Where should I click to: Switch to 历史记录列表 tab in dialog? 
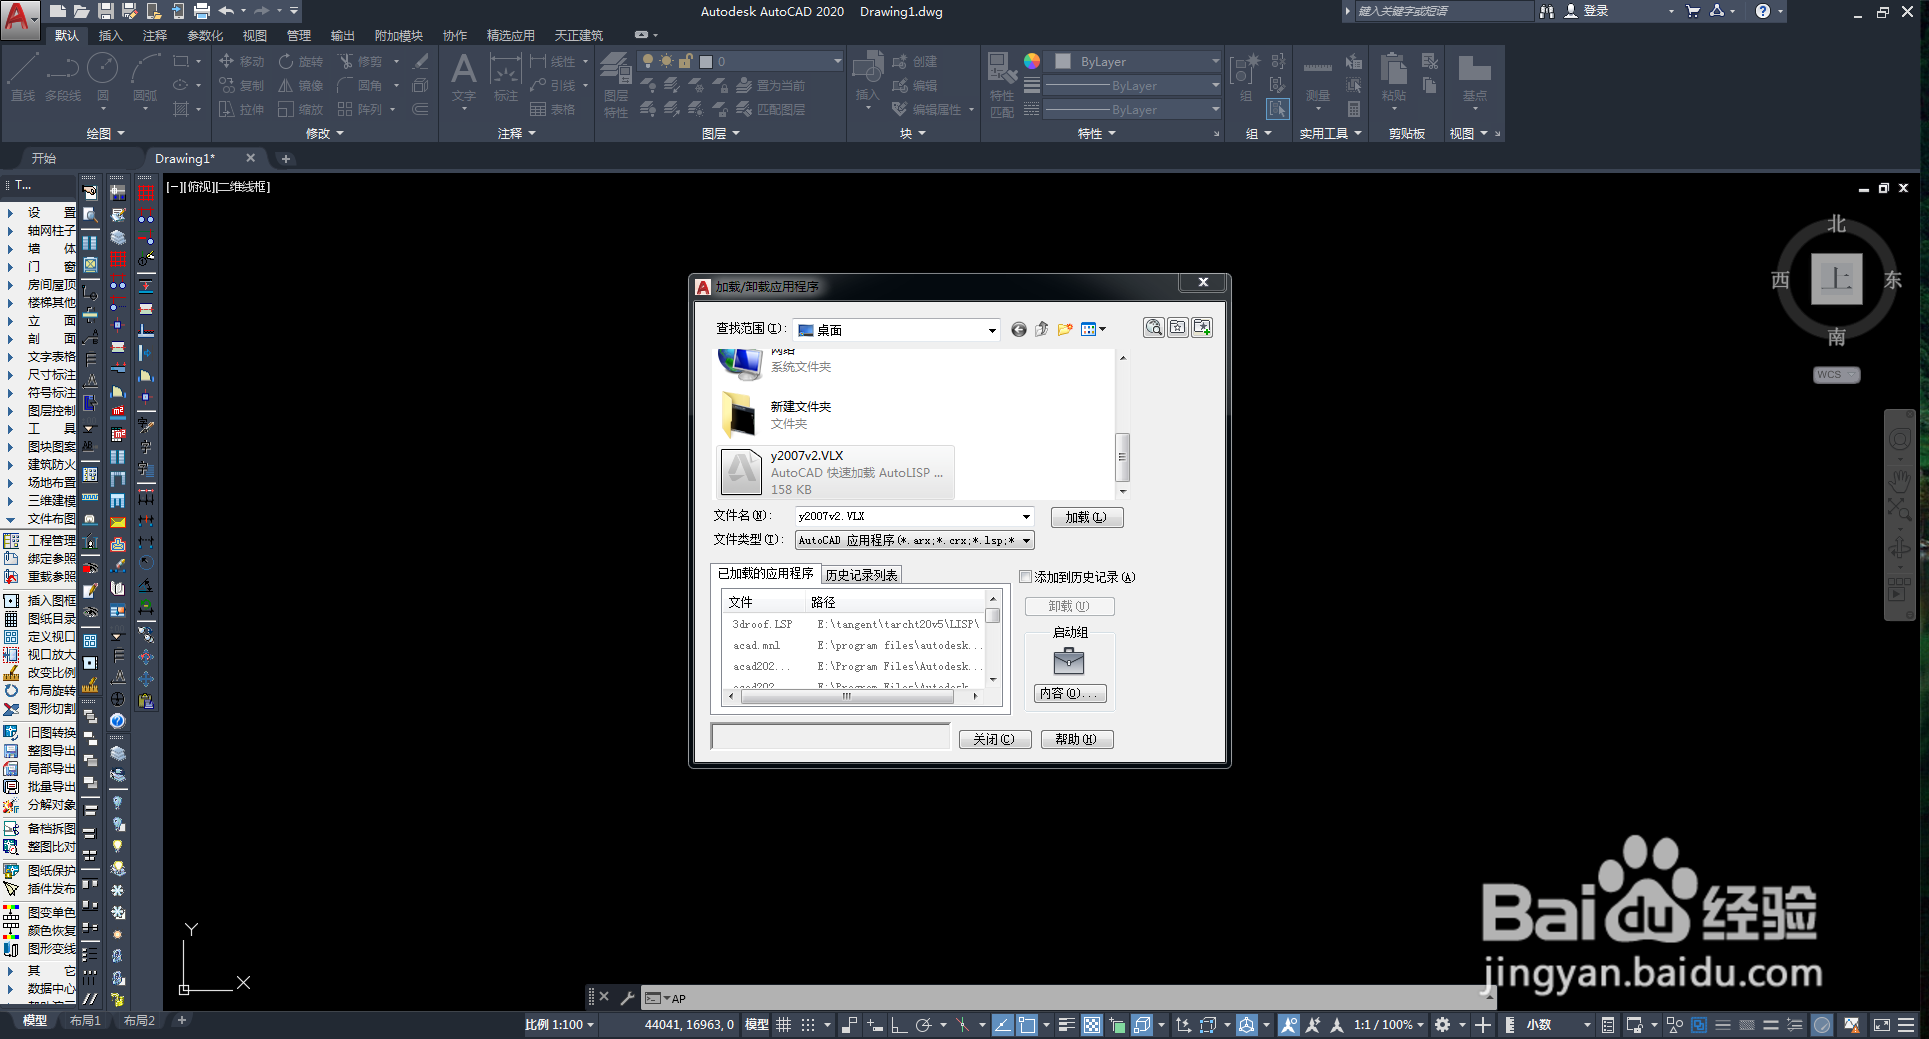point(861,575)
